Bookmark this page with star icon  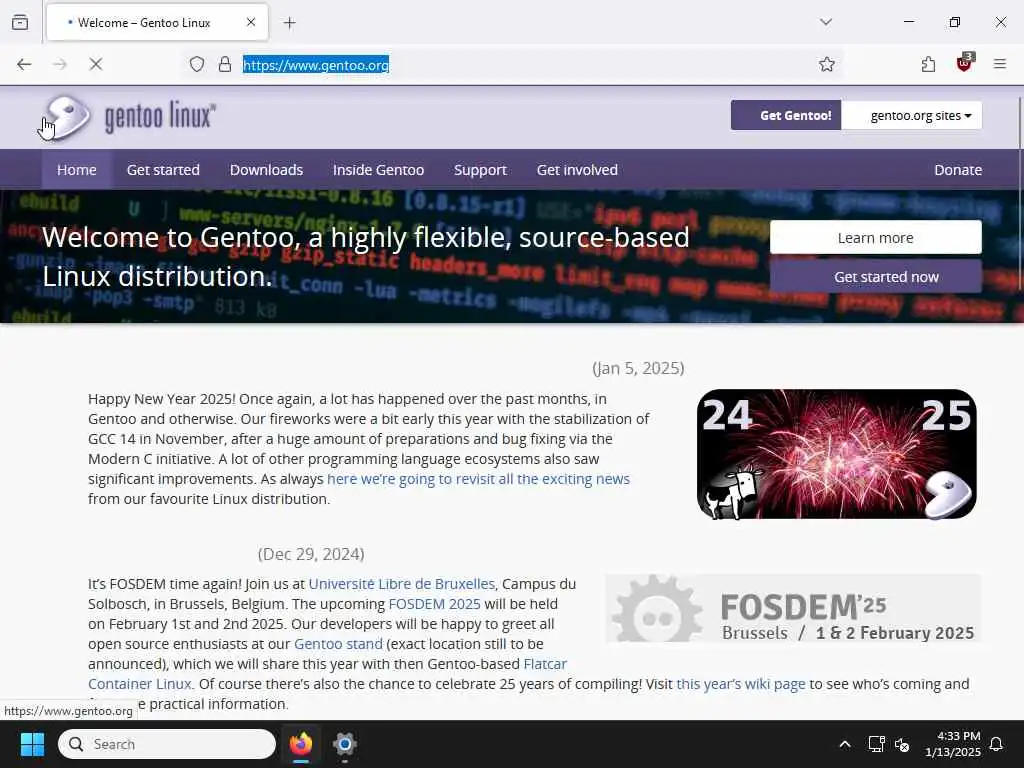pyautogui.click(x=827, y=64)
